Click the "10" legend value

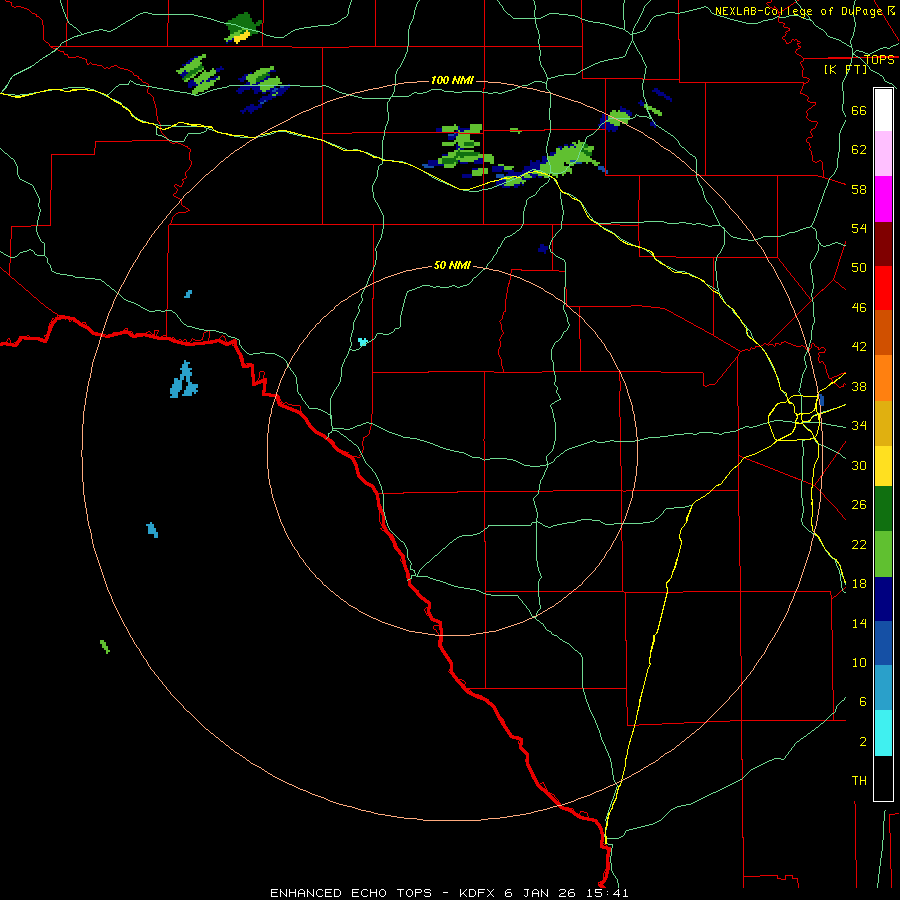(x=859, y=662)
